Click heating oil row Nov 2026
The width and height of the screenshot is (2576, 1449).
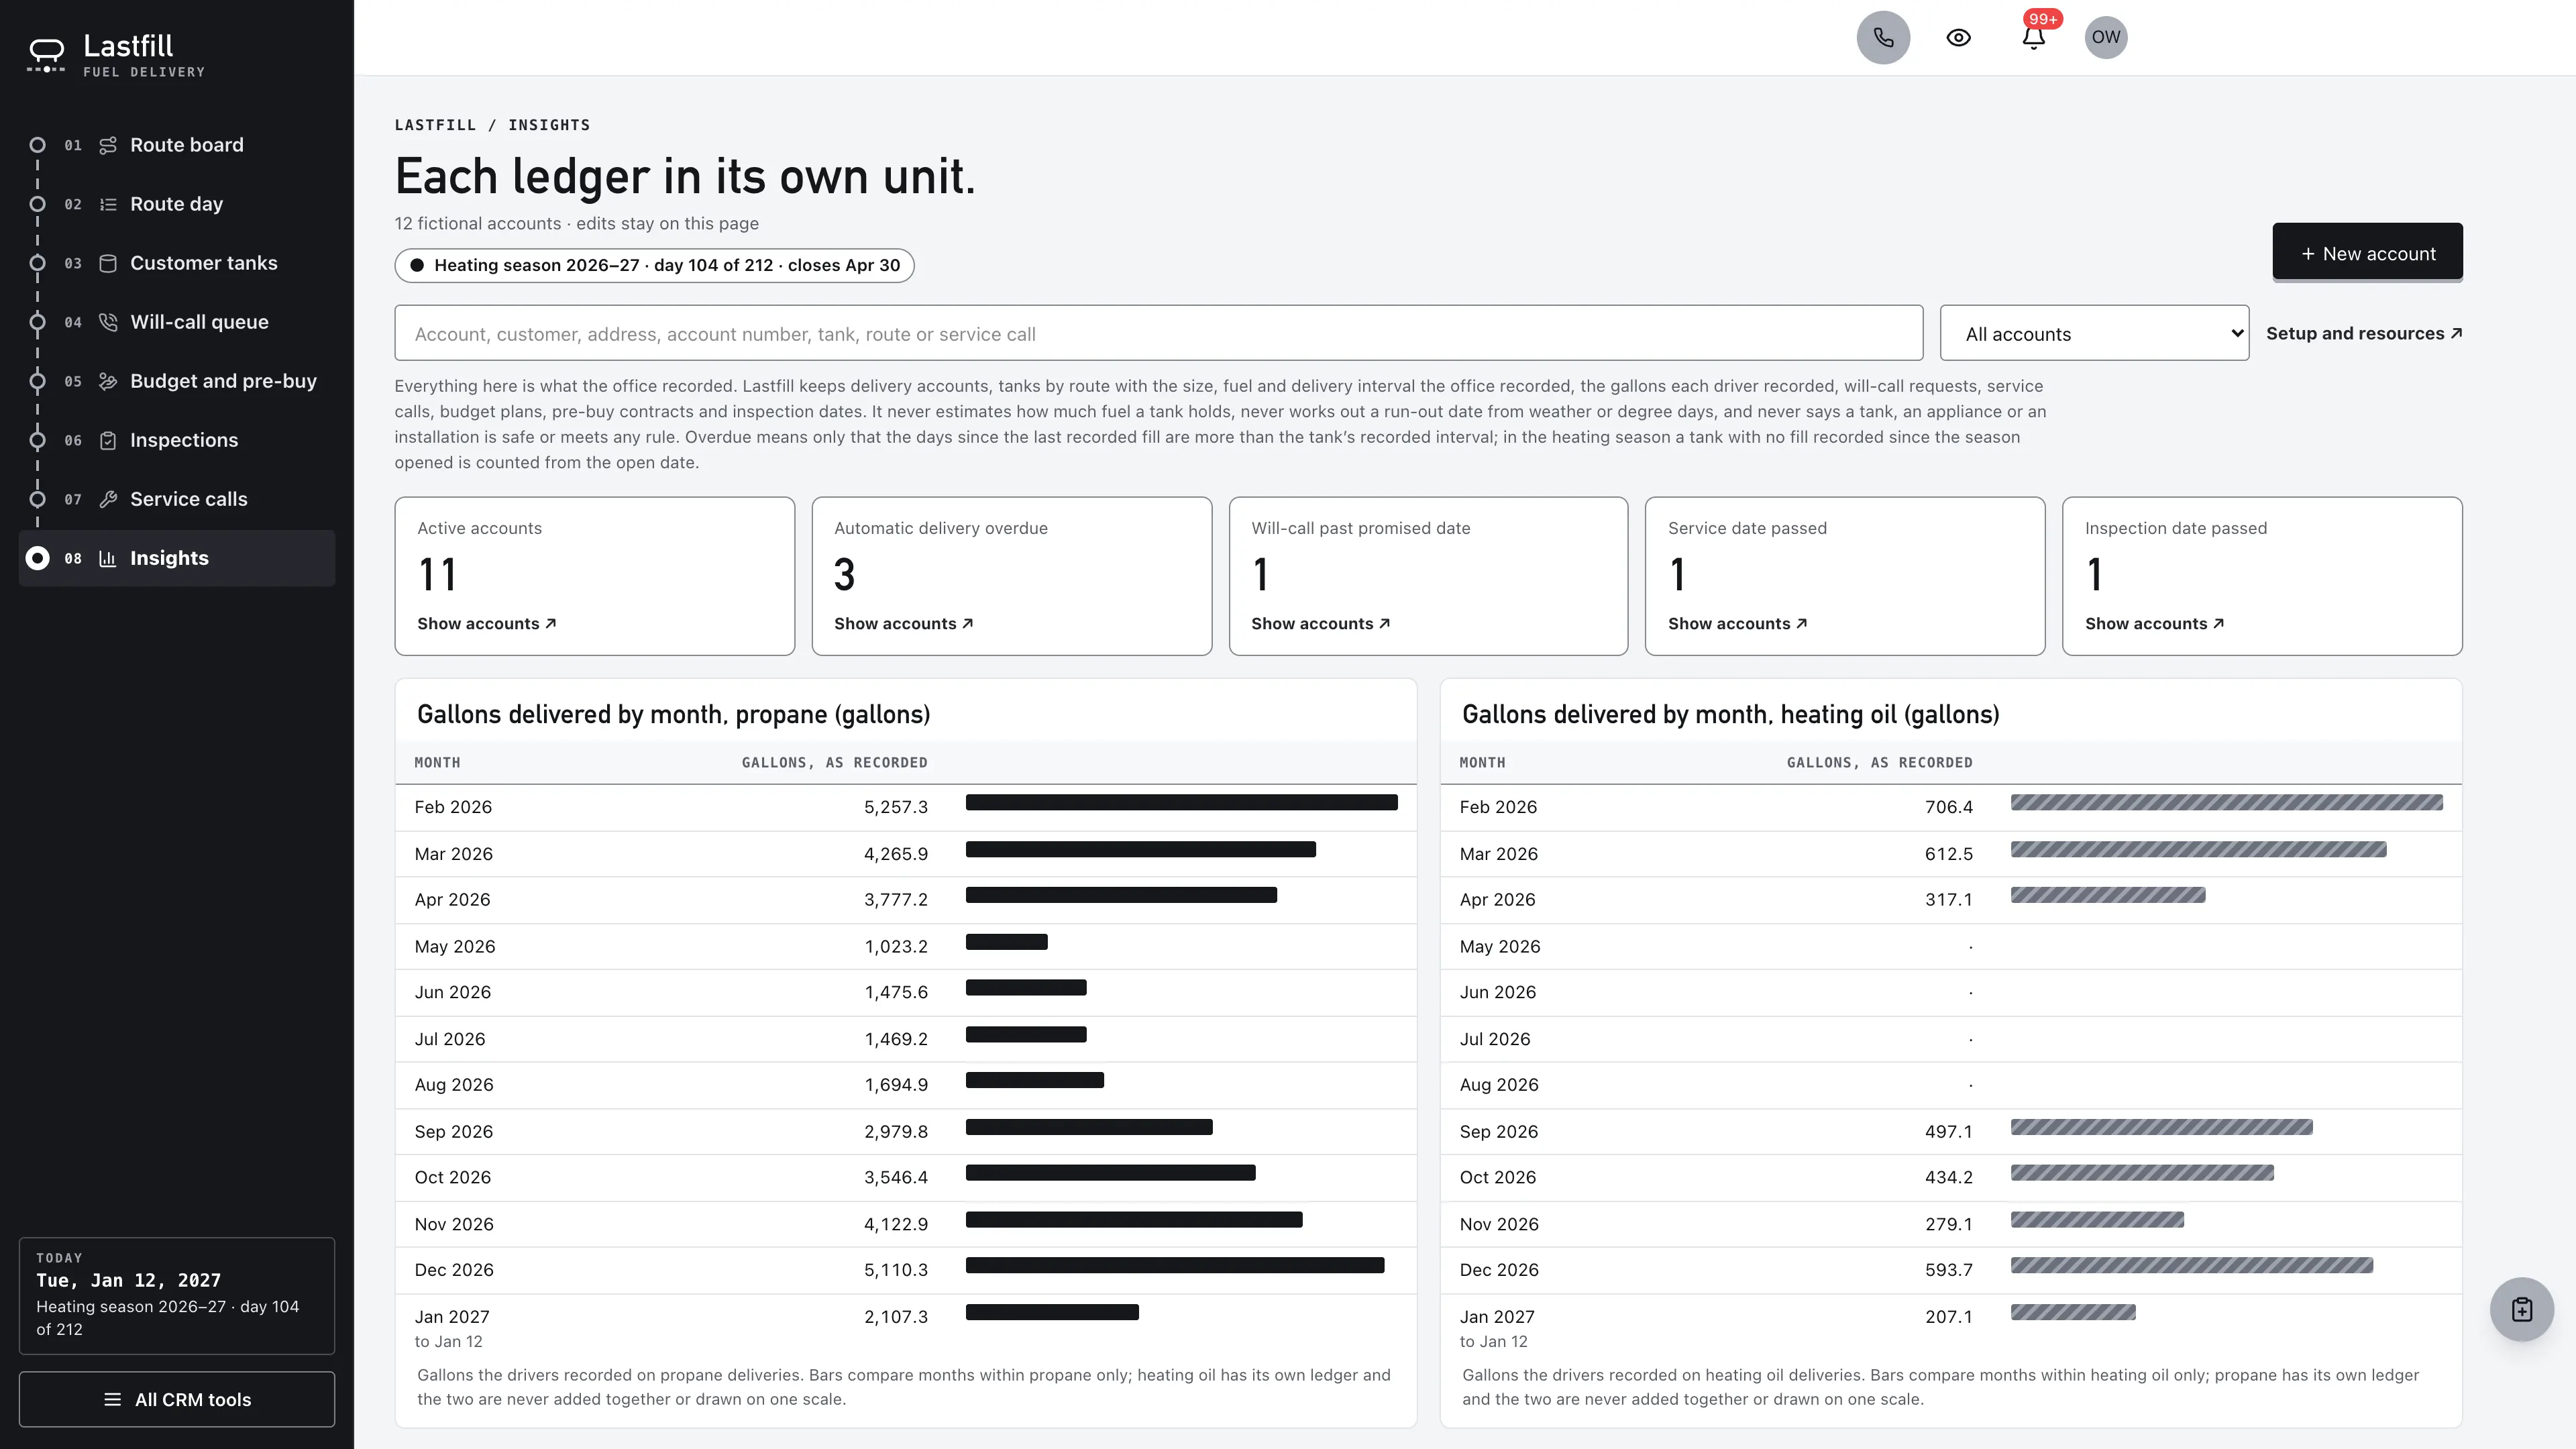pyautogui.click(x=1950, y=1224)
